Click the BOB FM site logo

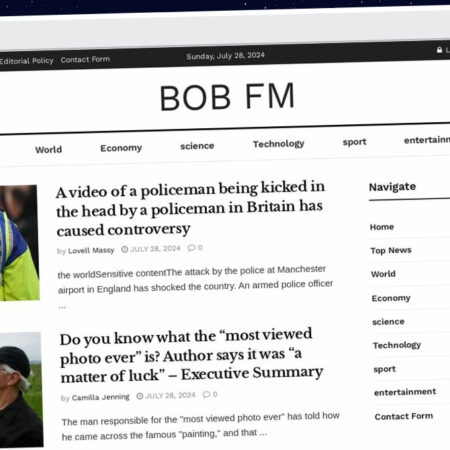pyautogui.click(x=227, y=97)
